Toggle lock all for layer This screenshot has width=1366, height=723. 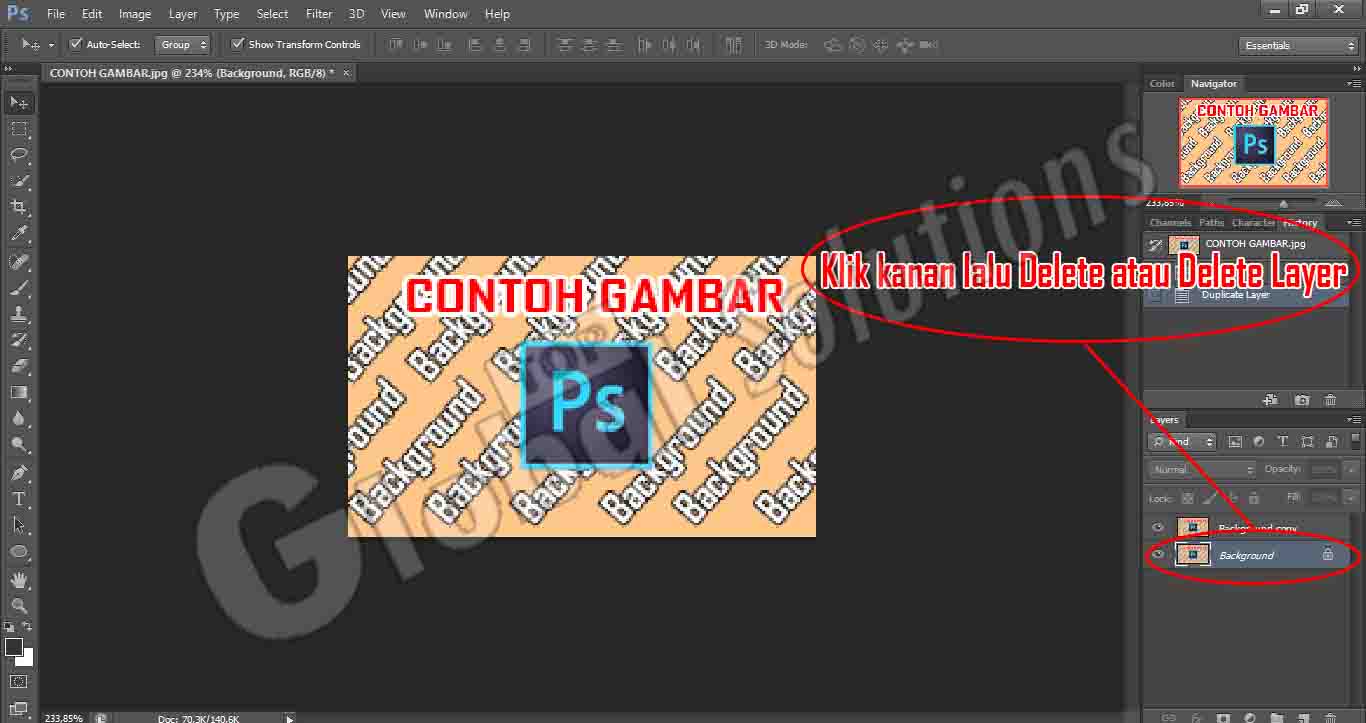[1254, 497]
